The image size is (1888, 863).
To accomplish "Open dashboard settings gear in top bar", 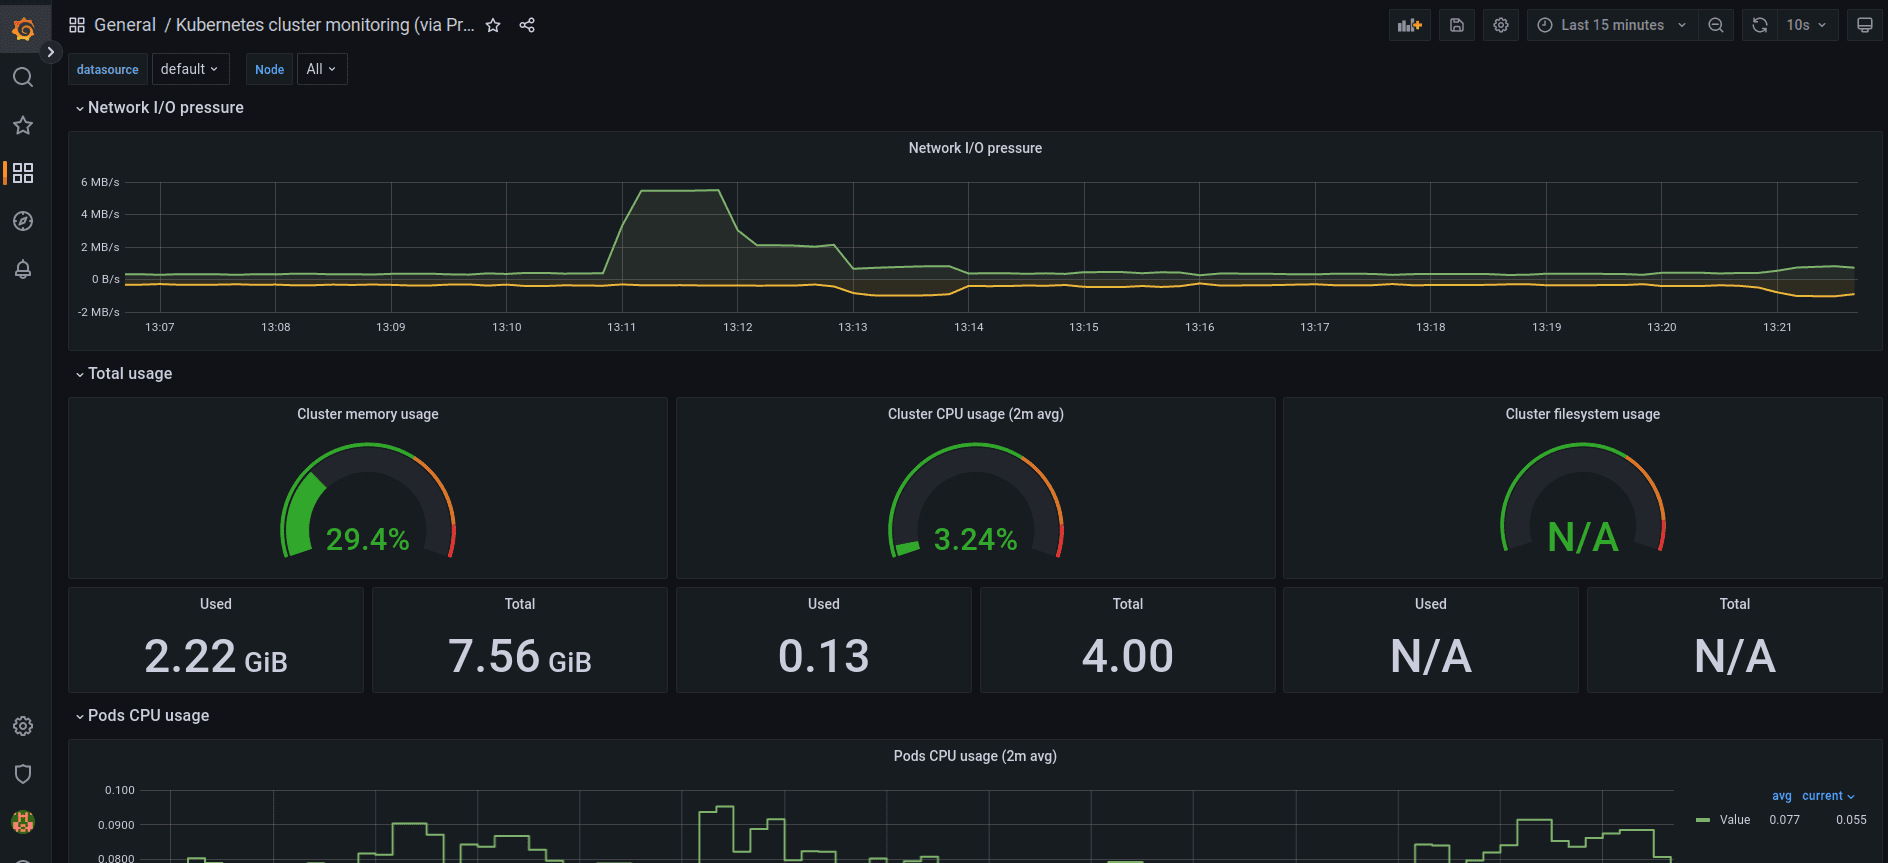I will [x=1501, y=25].
